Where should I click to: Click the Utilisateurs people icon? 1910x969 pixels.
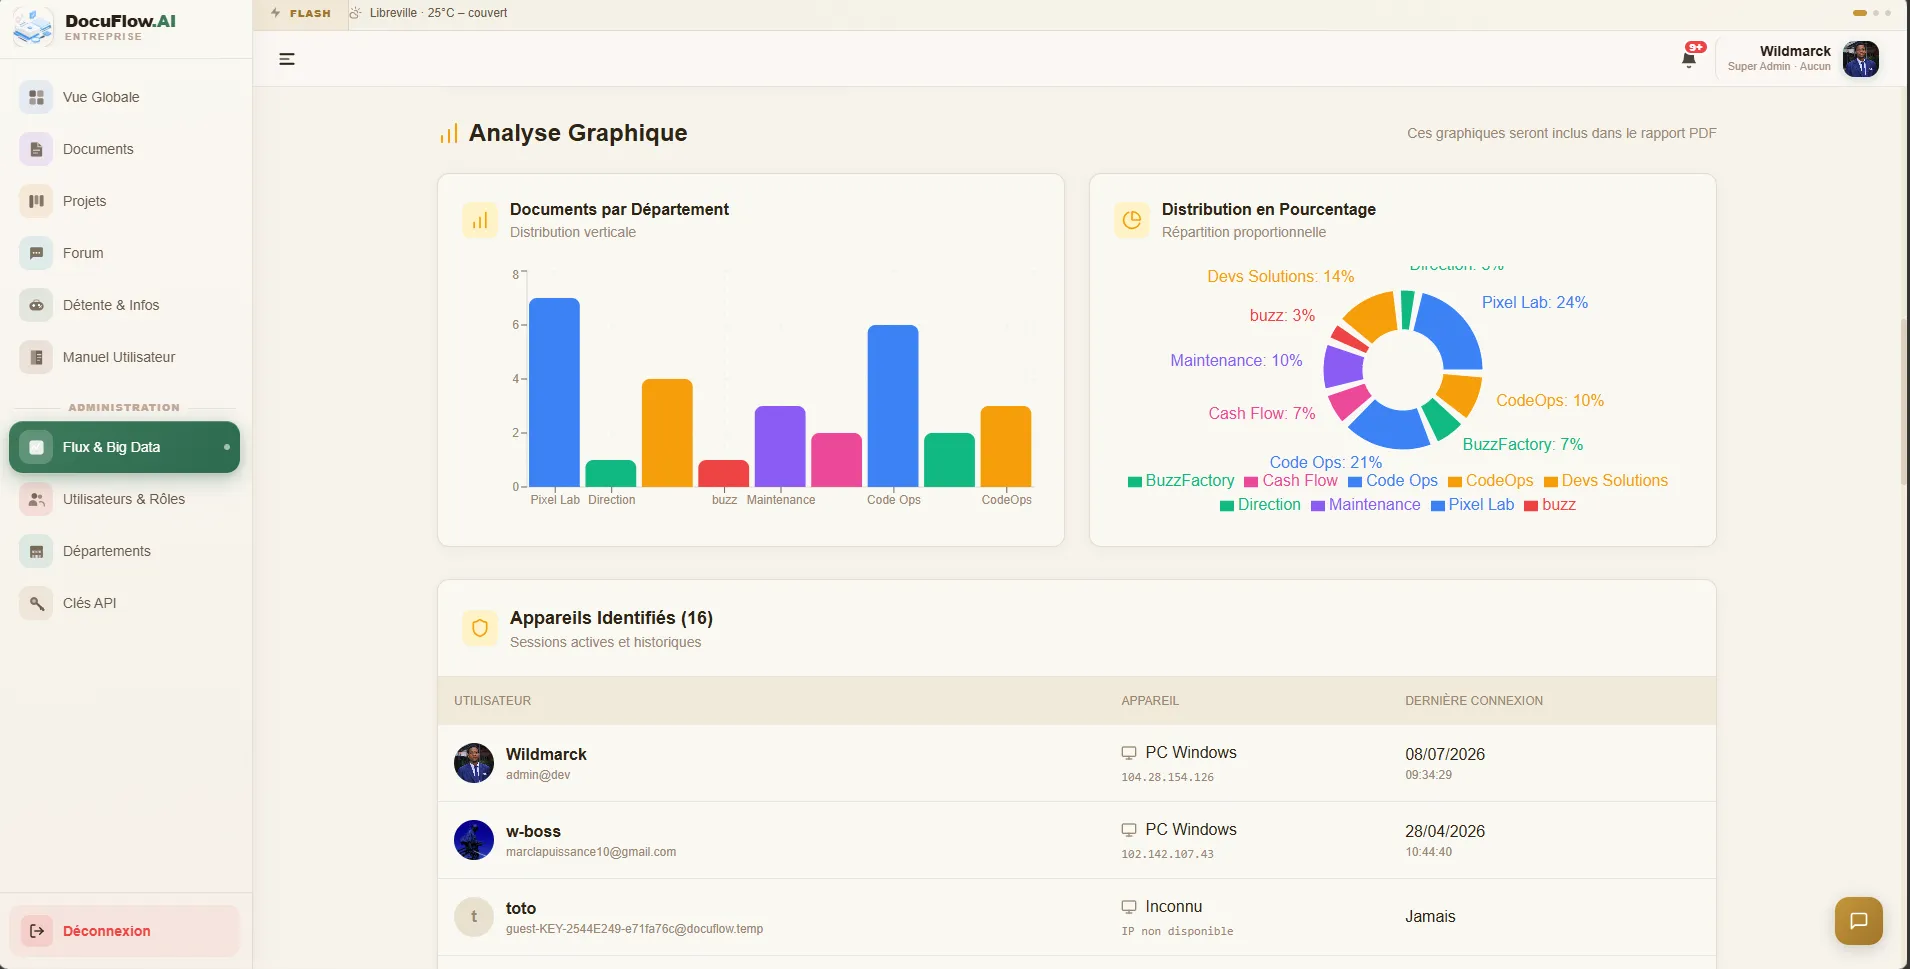(x=36, y=499)
